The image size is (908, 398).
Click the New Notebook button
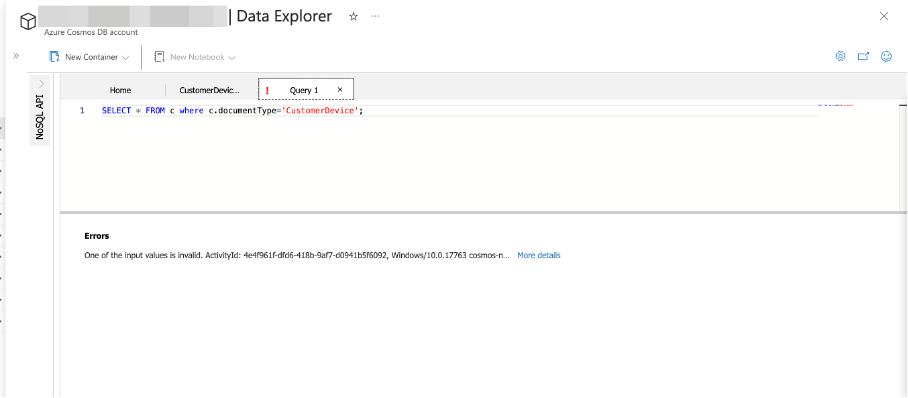click(189, 57)
